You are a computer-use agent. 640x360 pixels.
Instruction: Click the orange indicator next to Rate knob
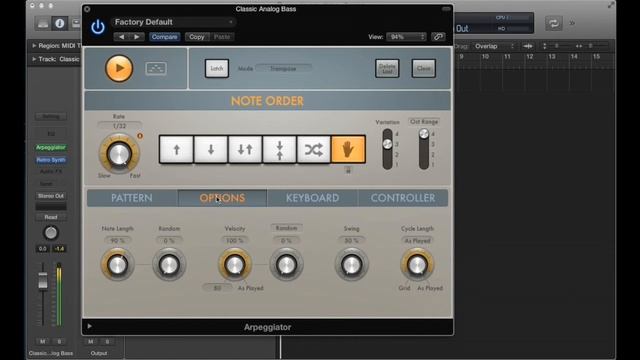[x=140, y=136]
